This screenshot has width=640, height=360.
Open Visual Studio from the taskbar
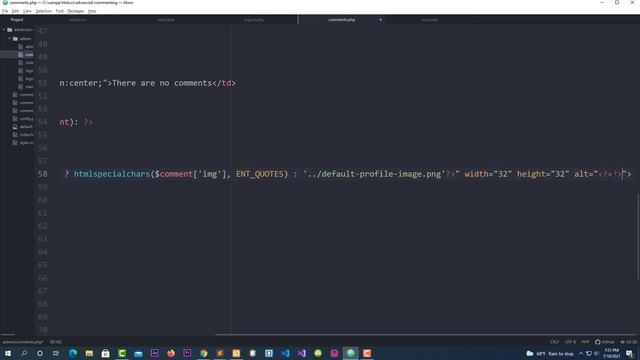[x=301, y=353]
